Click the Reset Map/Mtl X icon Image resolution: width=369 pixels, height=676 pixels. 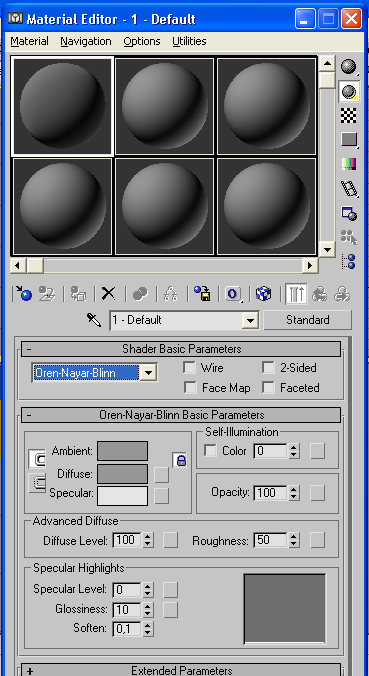coord(108,294)
